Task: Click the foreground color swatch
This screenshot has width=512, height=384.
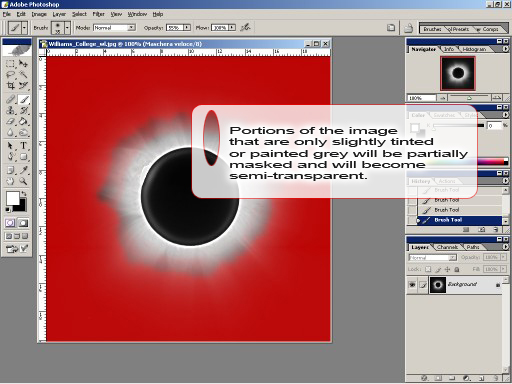Action: pos(13,198)
